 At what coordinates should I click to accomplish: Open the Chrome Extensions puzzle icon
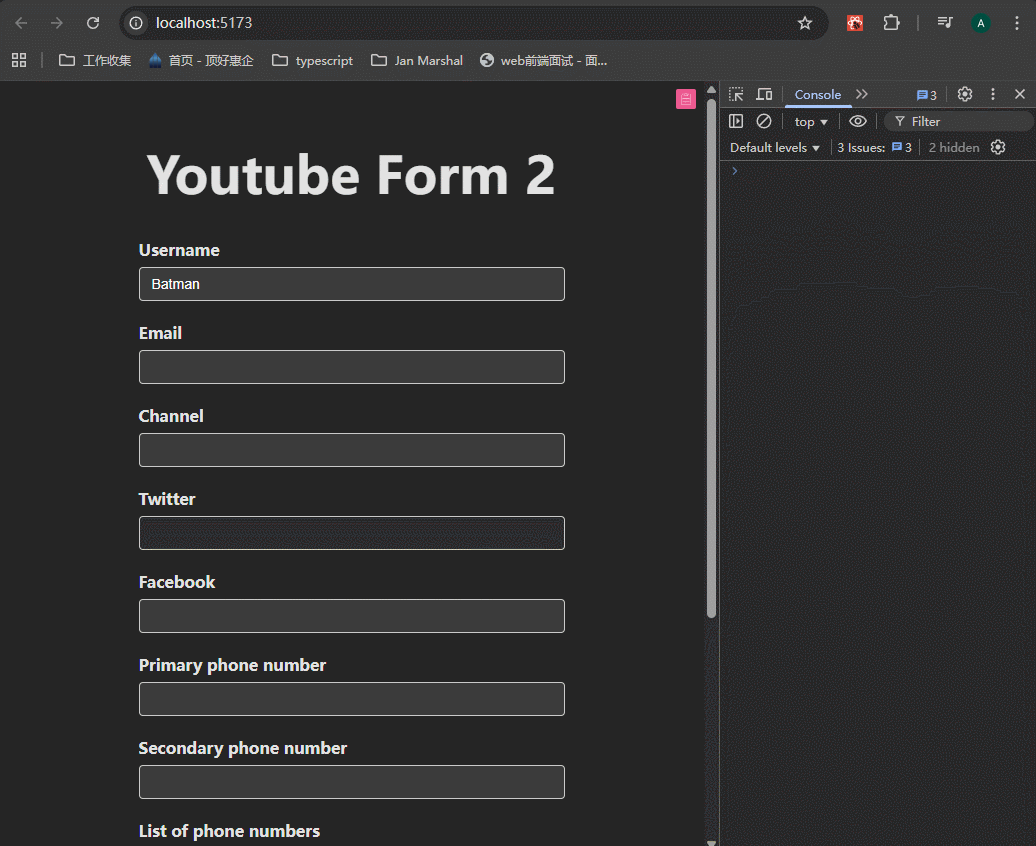pyautogui.click(x=891, y=23)
